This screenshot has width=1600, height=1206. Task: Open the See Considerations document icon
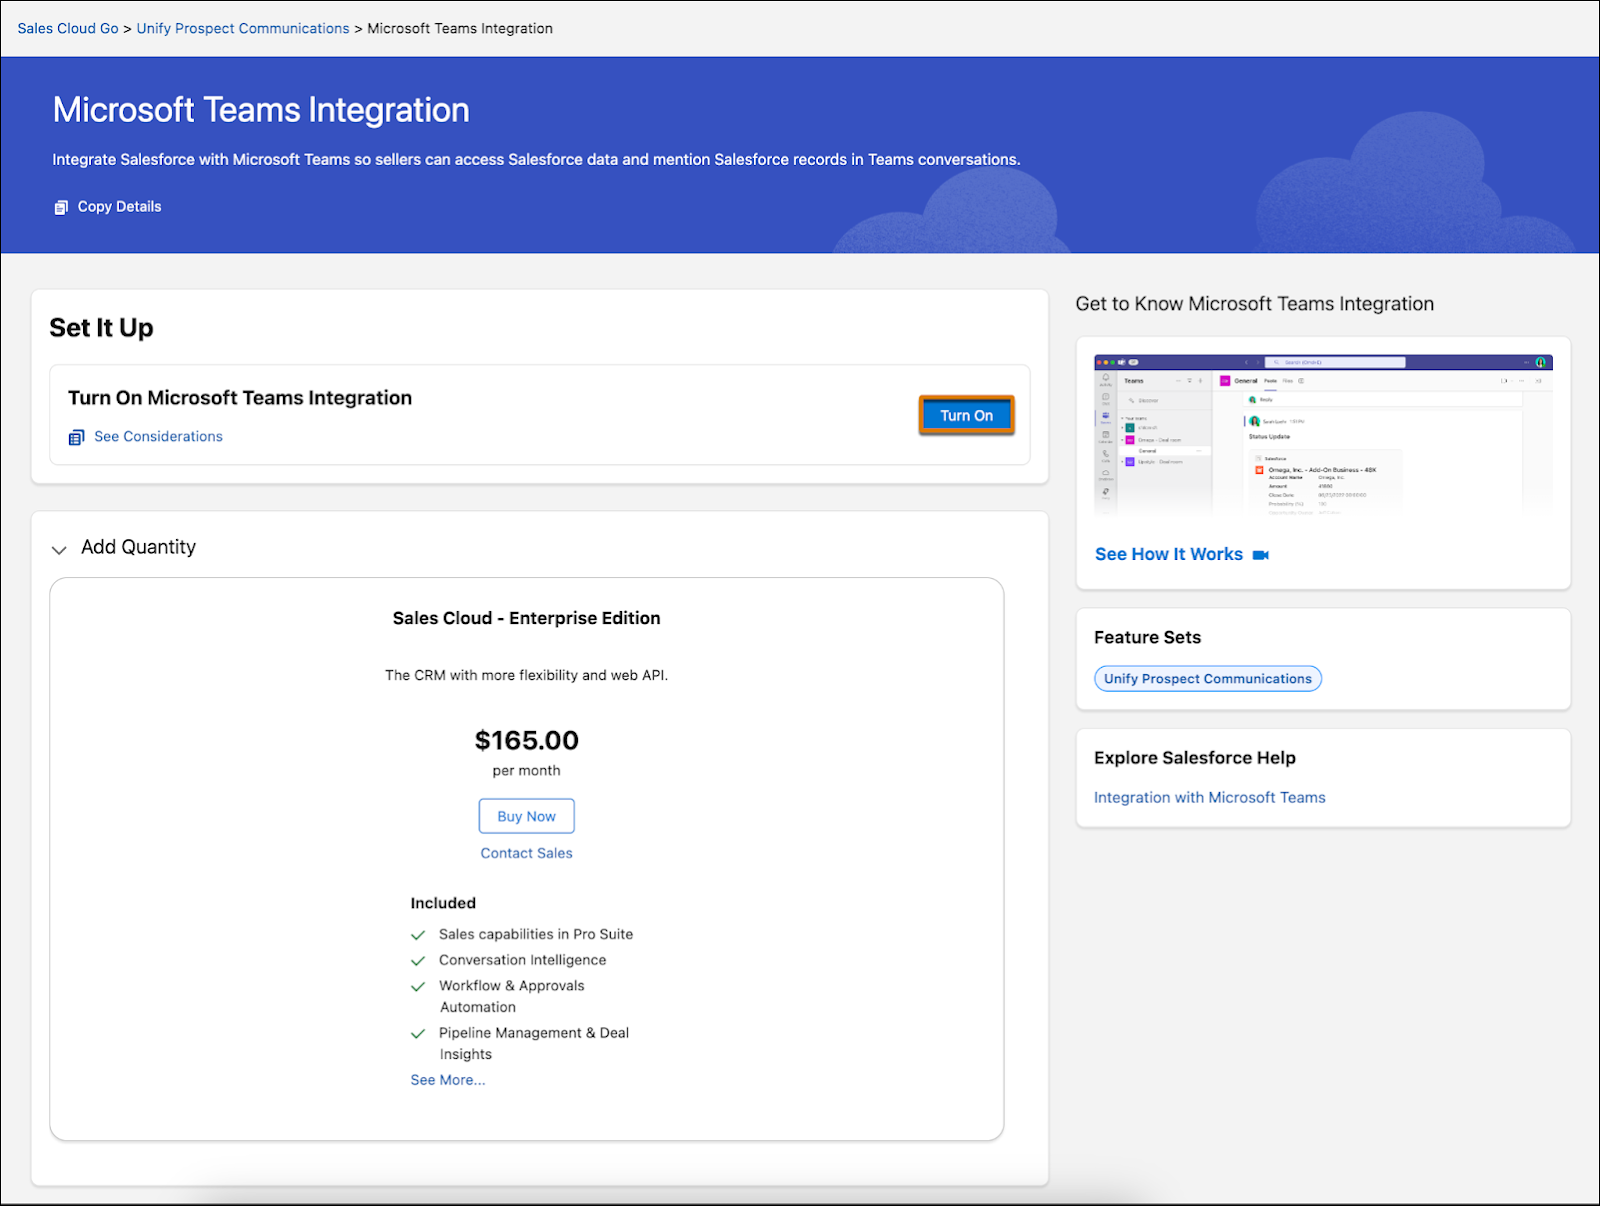(76, 436)
